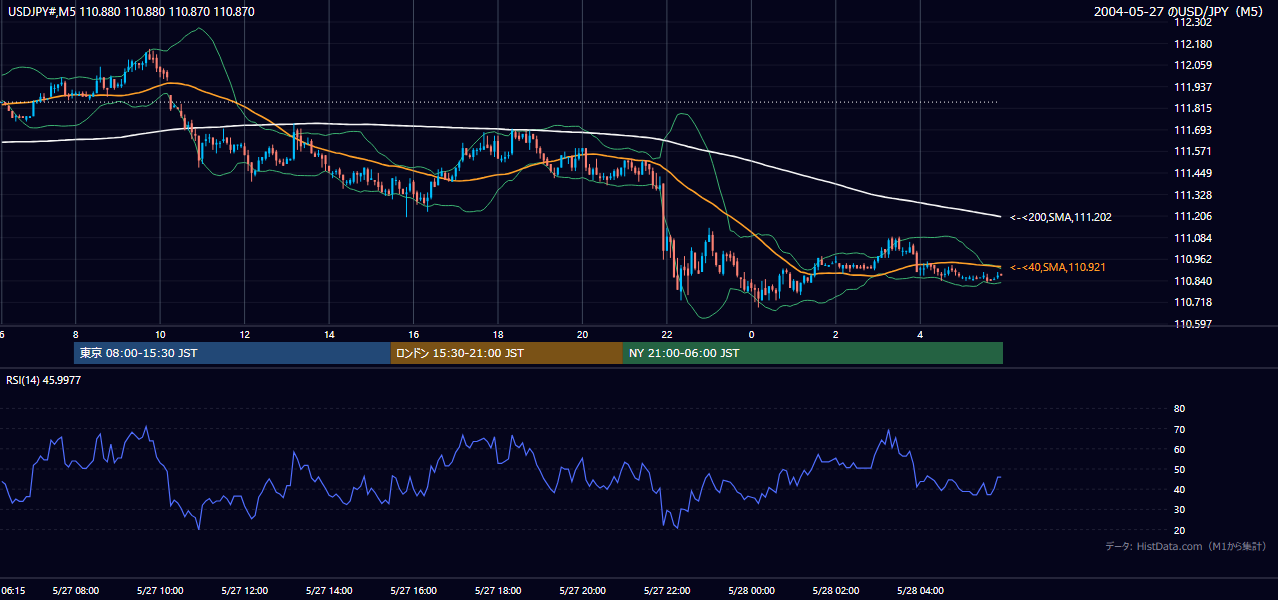1278x600 pixels.
Task: Click the London session bar 15:30-21:00 JST
Action: tap(507, 353)
